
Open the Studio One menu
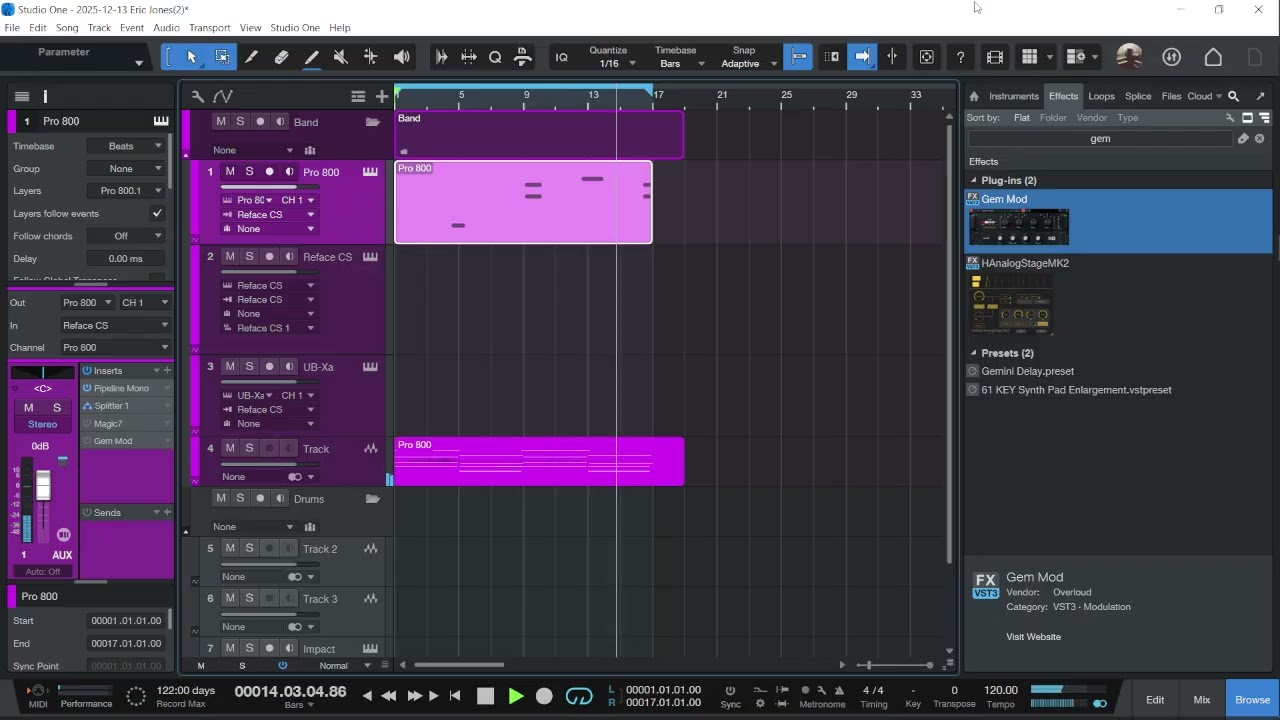(295, 28)
